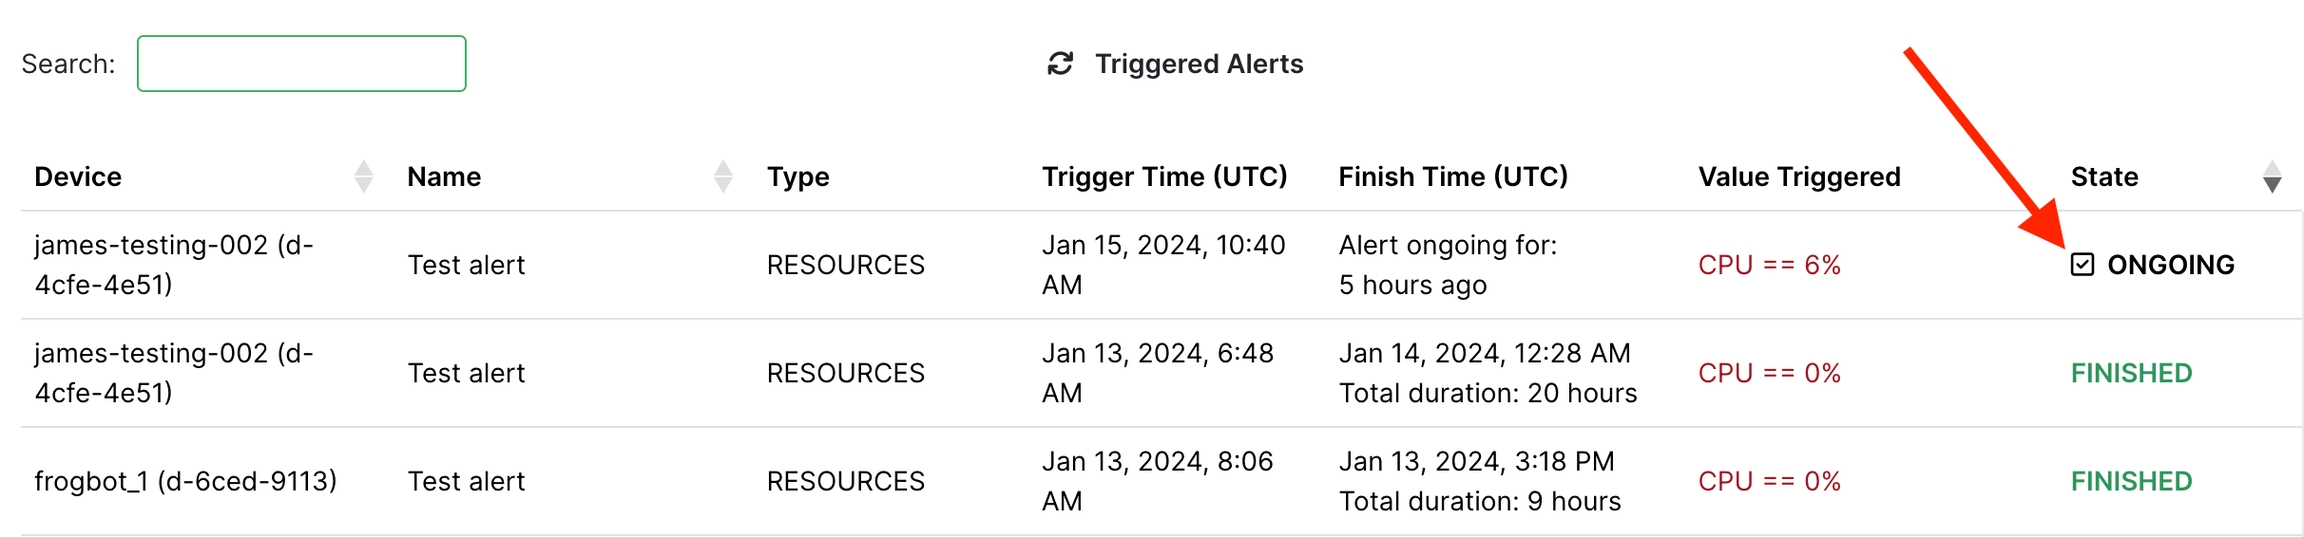Click the refresh icon beside Triggered Alerts
The height and width of the screenshot is (537, 2304).
point(1060,64)
